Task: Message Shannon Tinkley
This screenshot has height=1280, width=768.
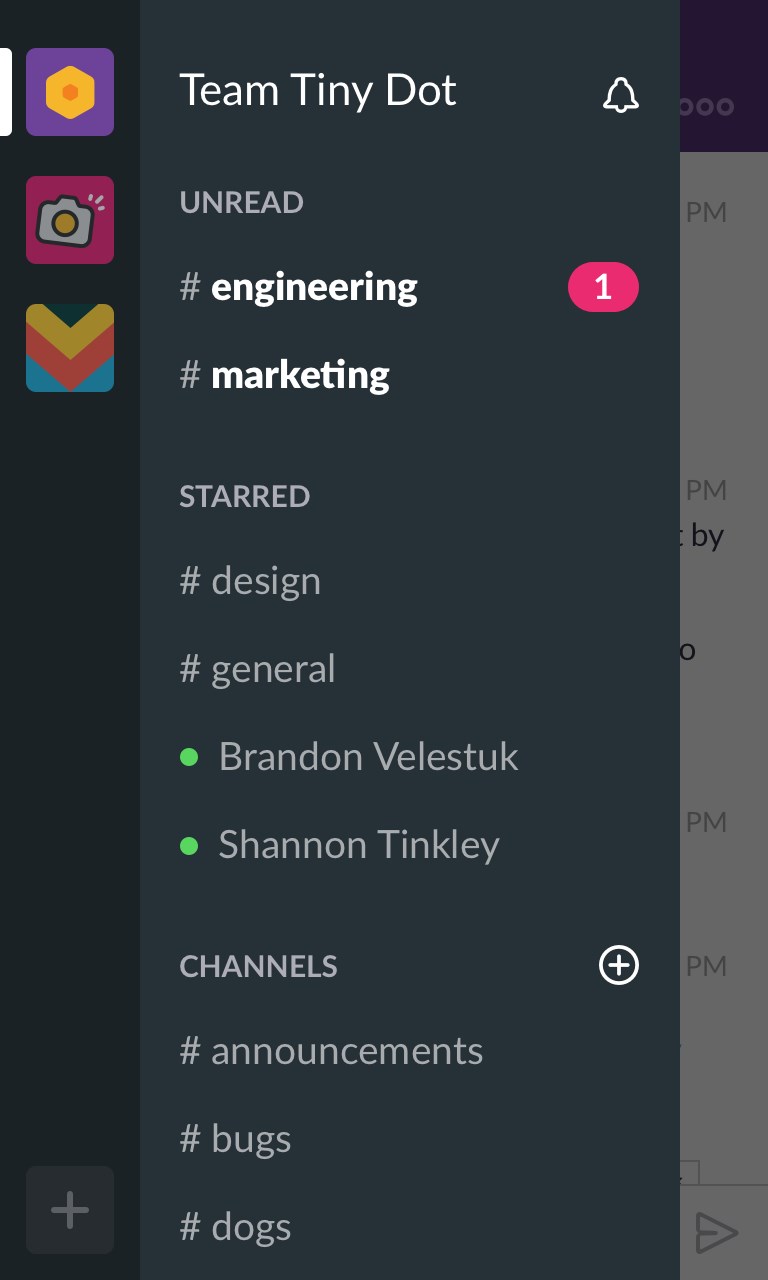Action: pyautogui.click(x=358, y=845)
